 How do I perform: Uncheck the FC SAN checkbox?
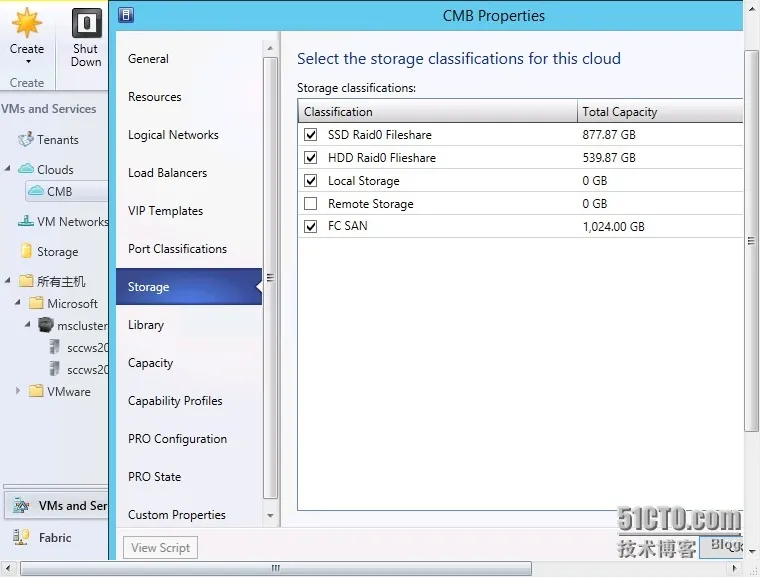pos(311,226)
